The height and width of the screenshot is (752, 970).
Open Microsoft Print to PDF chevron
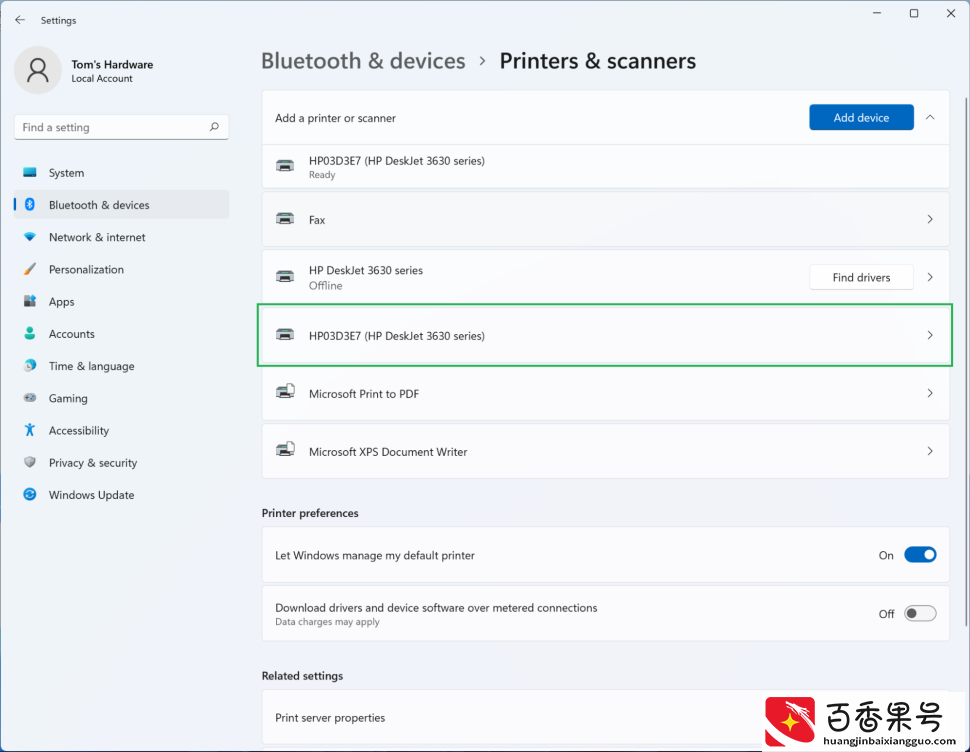[930, 393]
